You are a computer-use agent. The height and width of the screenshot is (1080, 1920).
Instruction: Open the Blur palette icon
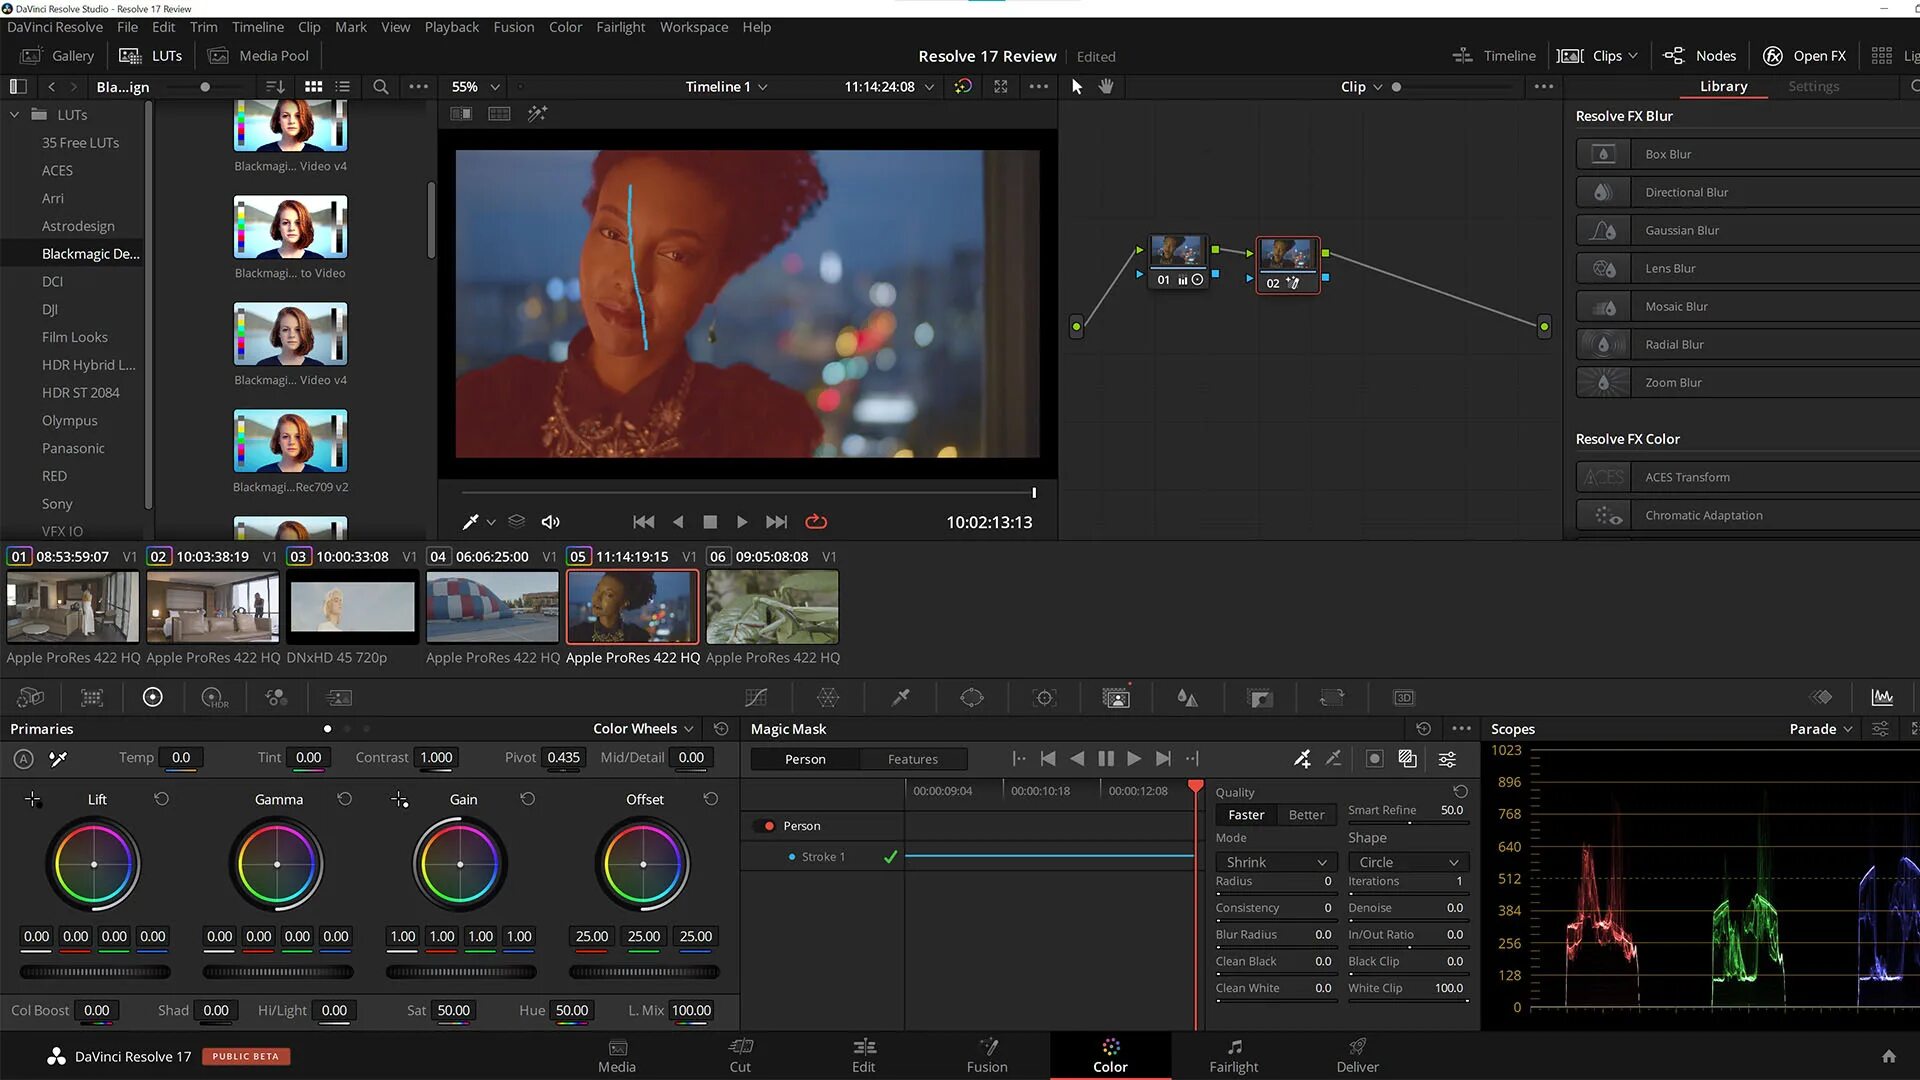coord(1188,697)
